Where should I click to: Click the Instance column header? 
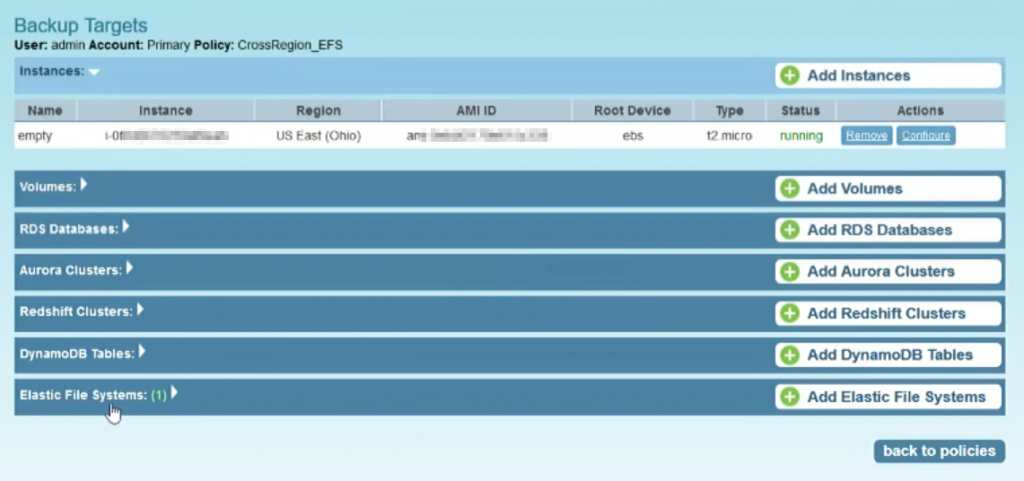click(x=166, y=110)
